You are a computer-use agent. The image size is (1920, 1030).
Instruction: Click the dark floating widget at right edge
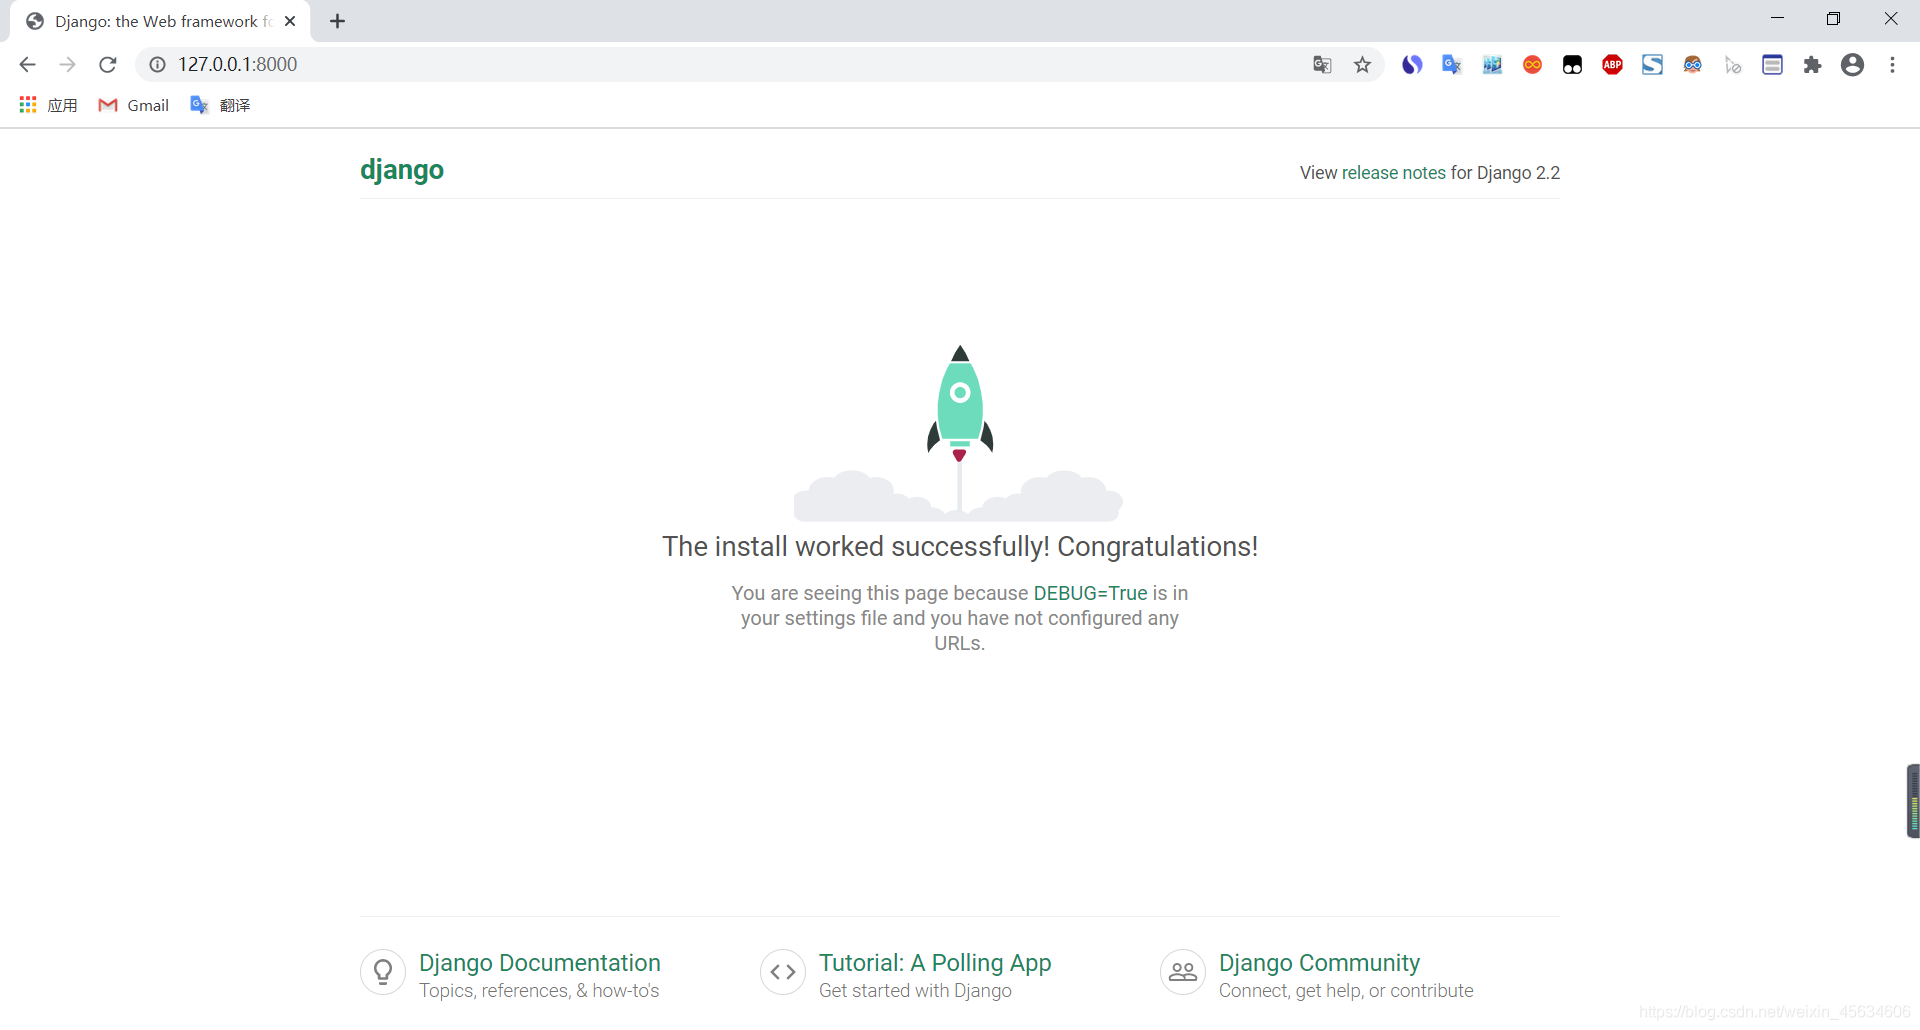[x=1913, y=801]
